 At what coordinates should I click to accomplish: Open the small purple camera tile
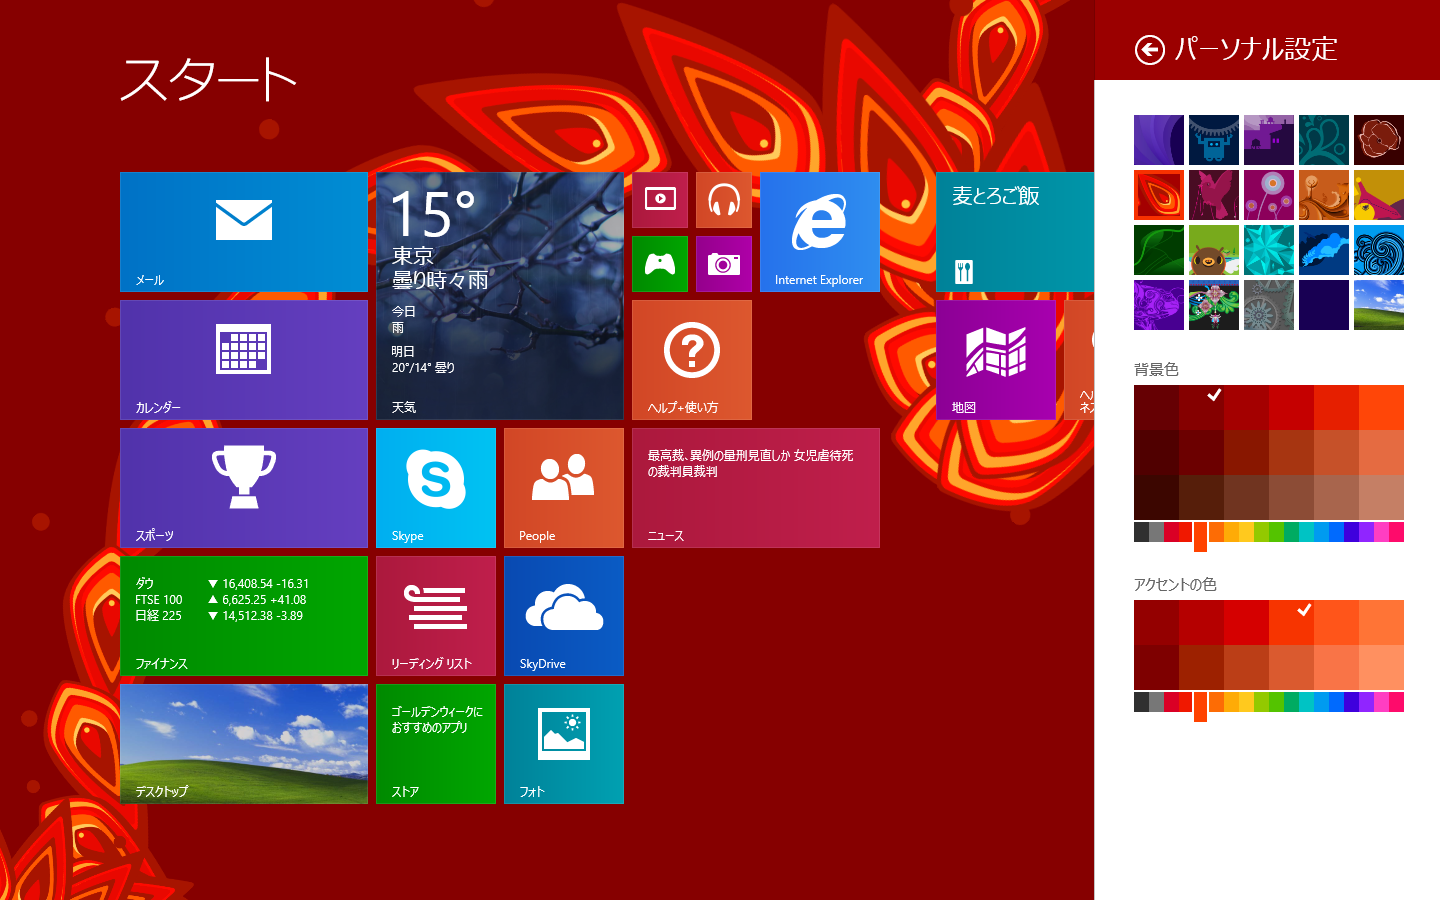click(x=724, y=264)
